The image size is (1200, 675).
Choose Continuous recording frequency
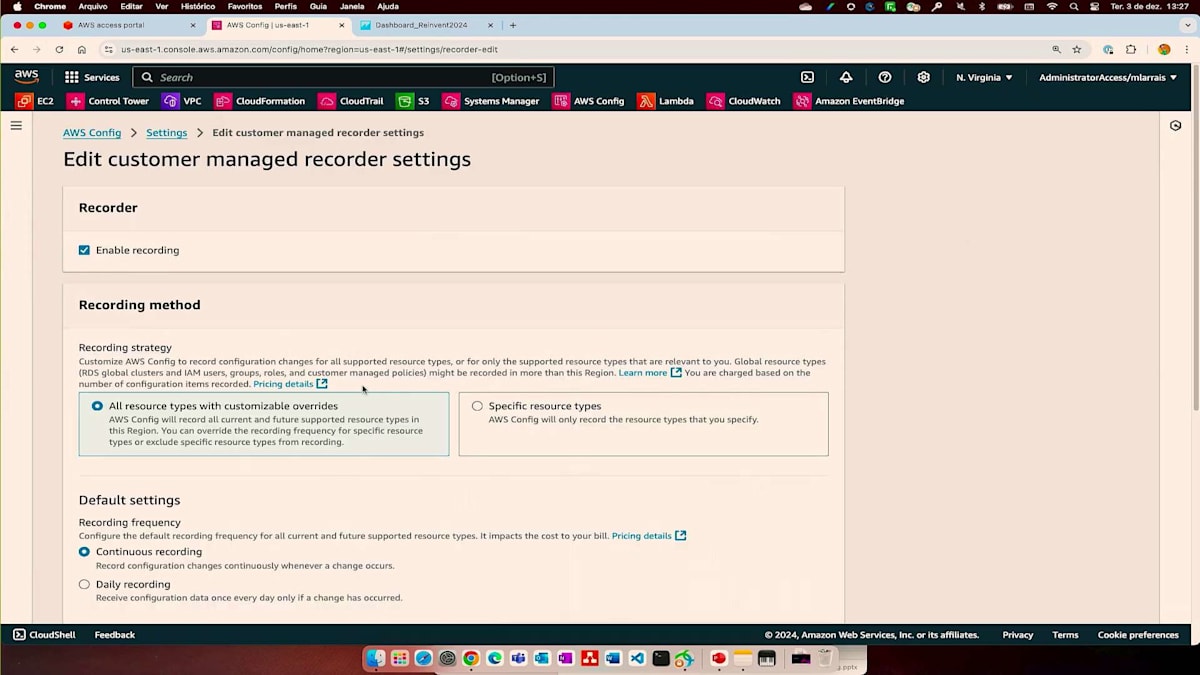[84, 552]
